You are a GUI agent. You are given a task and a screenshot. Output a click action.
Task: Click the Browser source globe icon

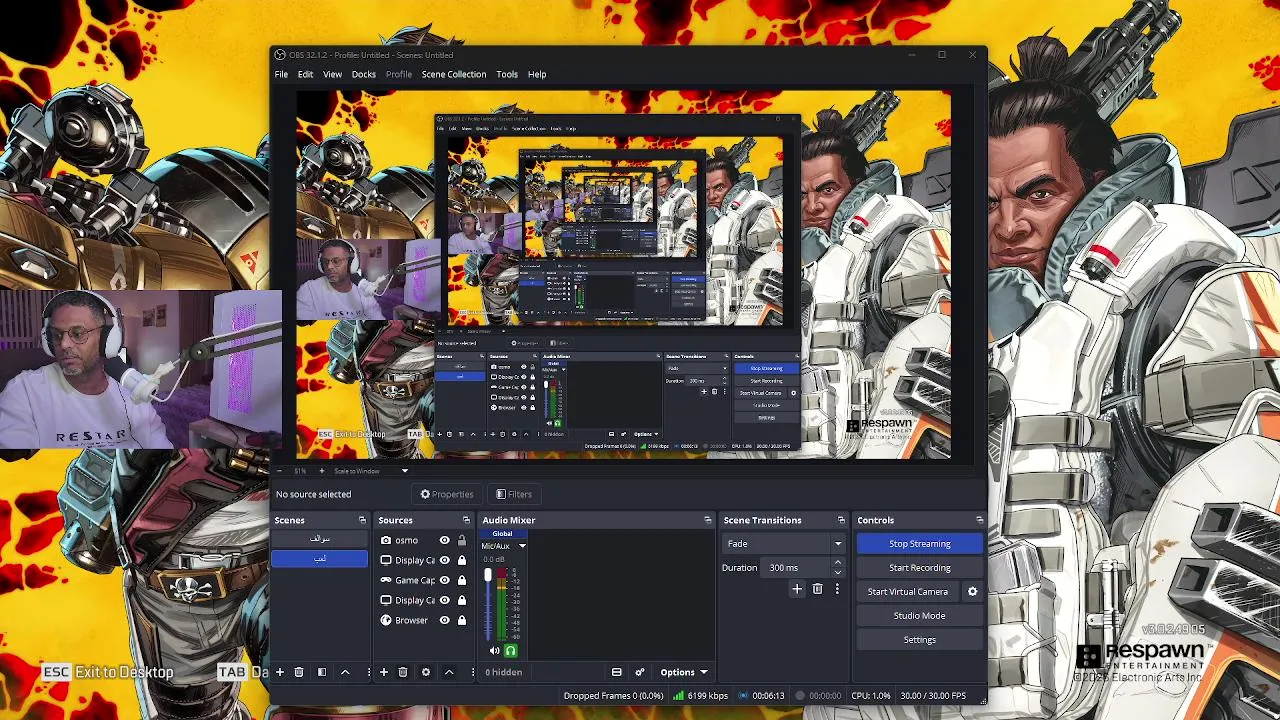pos(386,620)
